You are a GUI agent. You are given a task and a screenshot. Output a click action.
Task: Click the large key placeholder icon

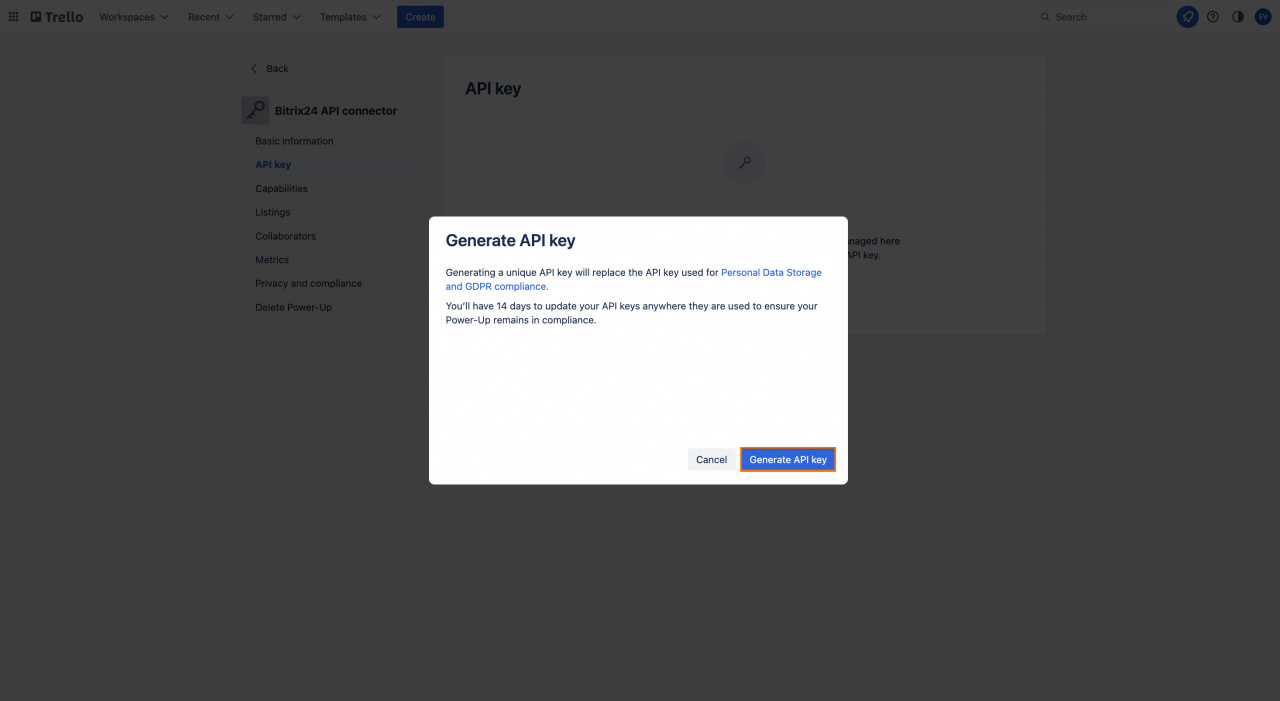[x=744, y=162]
